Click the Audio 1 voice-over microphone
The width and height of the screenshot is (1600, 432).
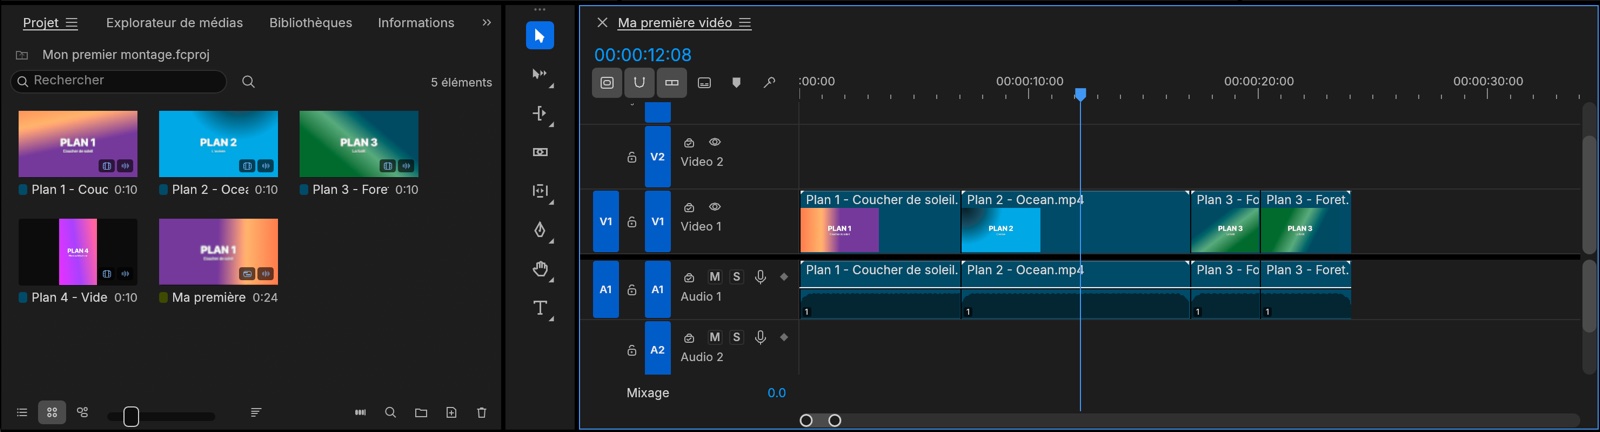click(760, 277)
